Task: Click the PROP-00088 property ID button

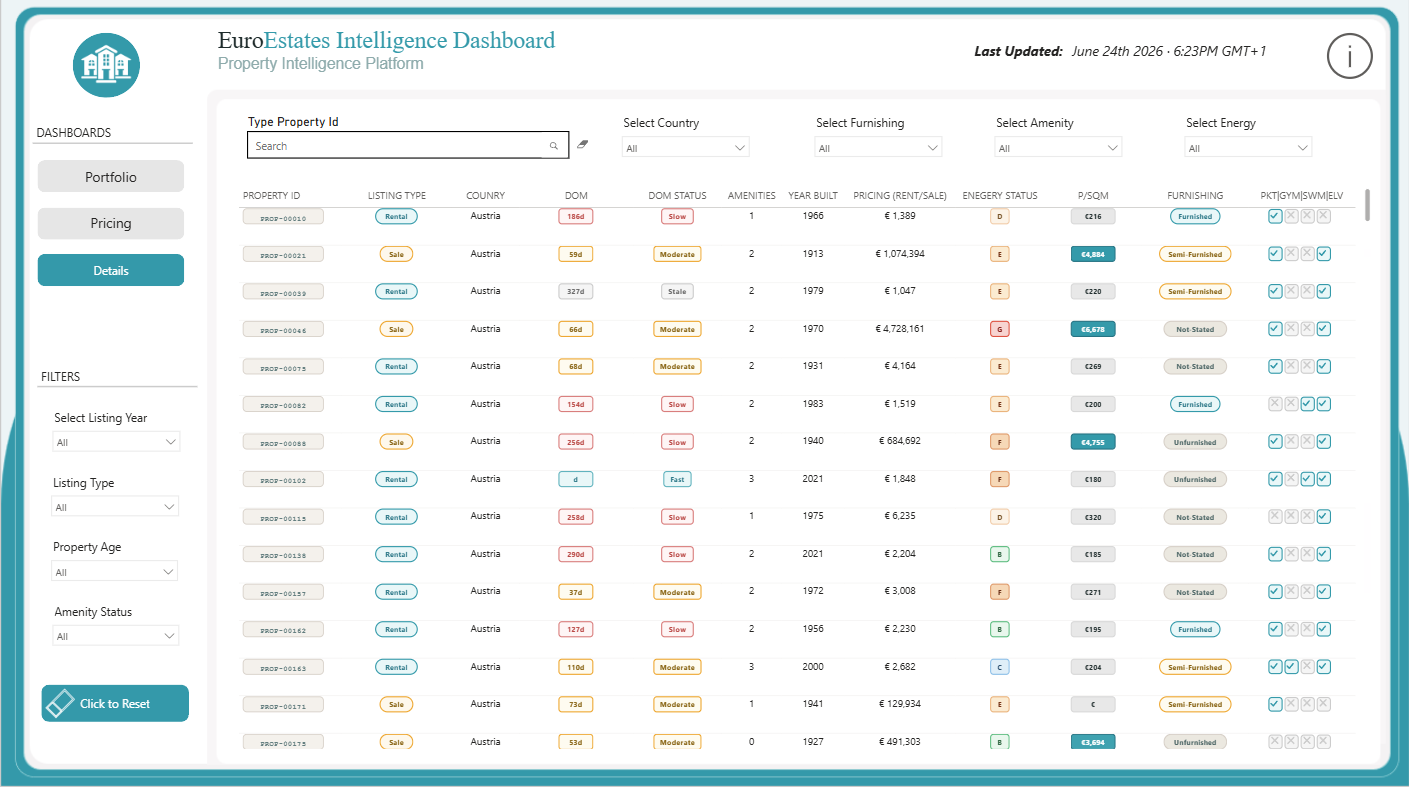Action: 283,442
